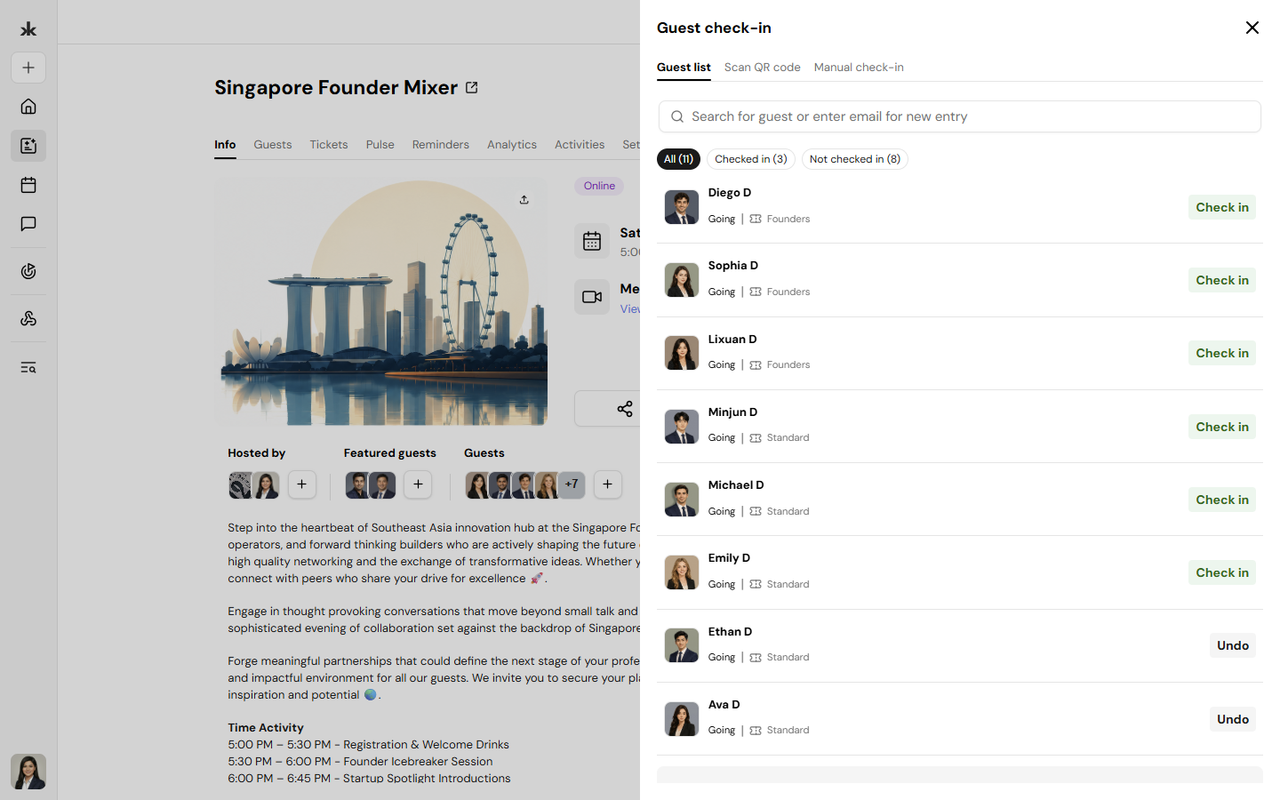Click Emily D's avatar photo
This screenshot has width=1280, height=800.
(682, 573)
